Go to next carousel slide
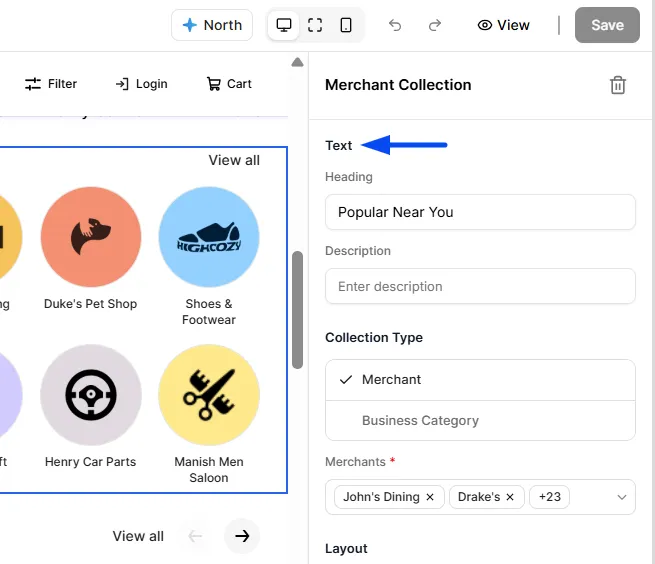 click(242, 536)
